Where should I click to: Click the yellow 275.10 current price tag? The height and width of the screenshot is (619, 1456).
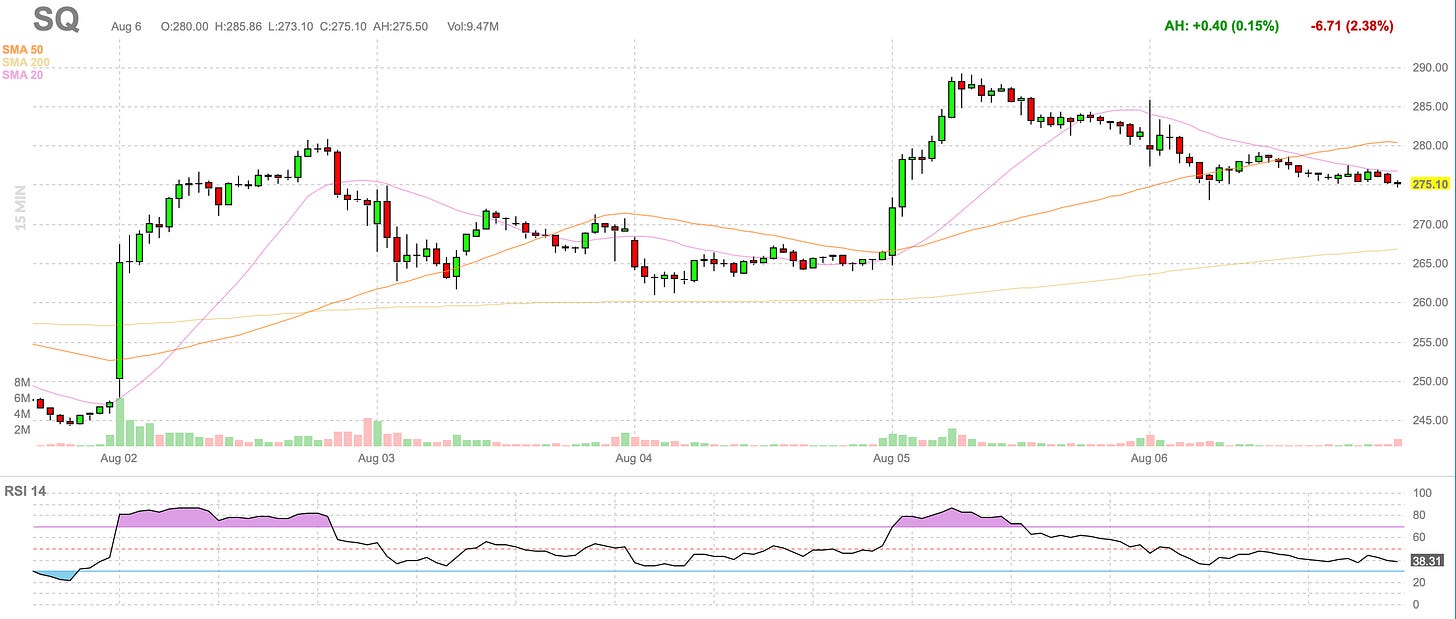click(1430, 184)
